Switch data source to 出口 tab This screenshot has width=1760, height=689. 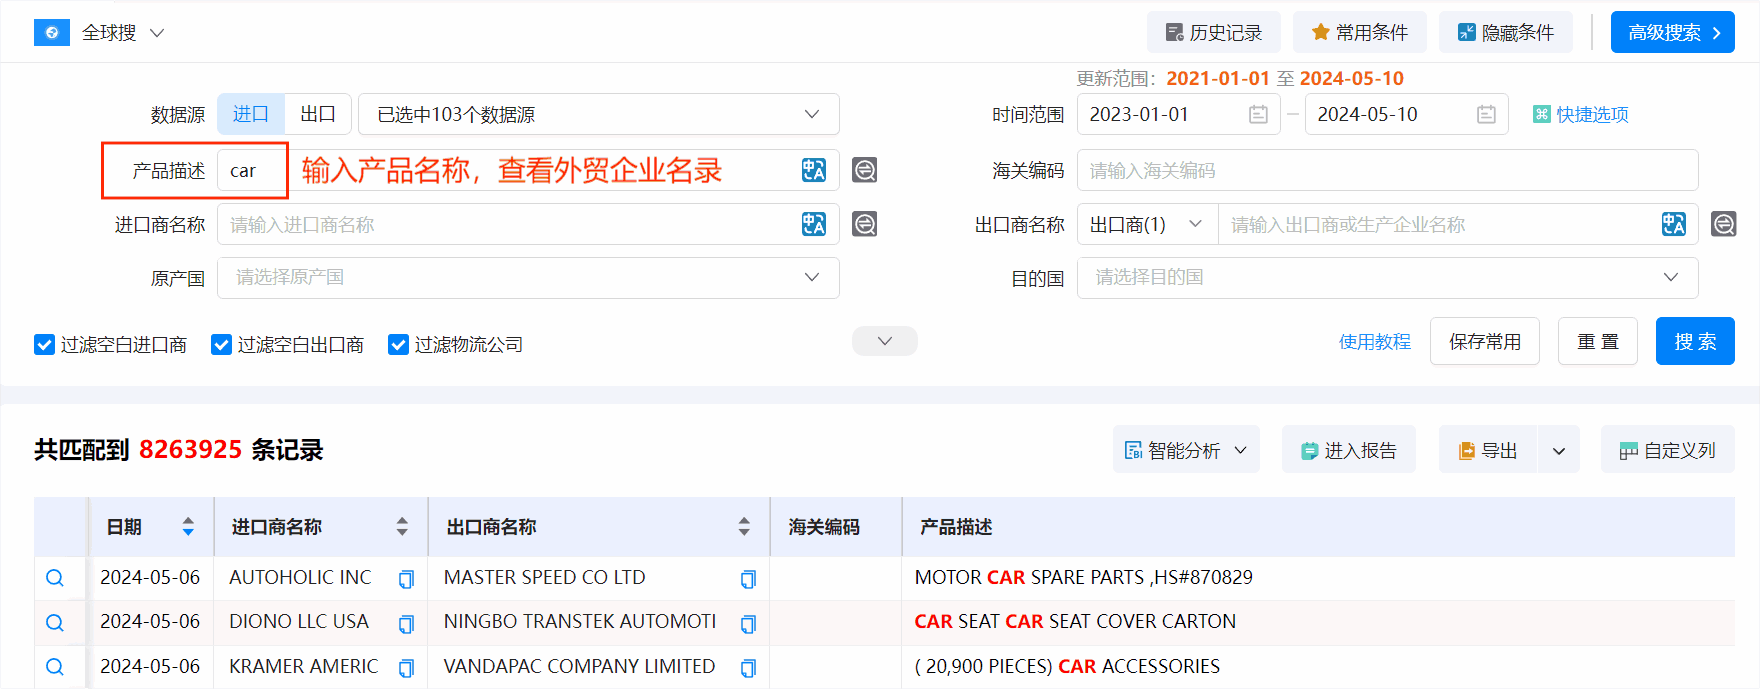click(x=317, y=115)
